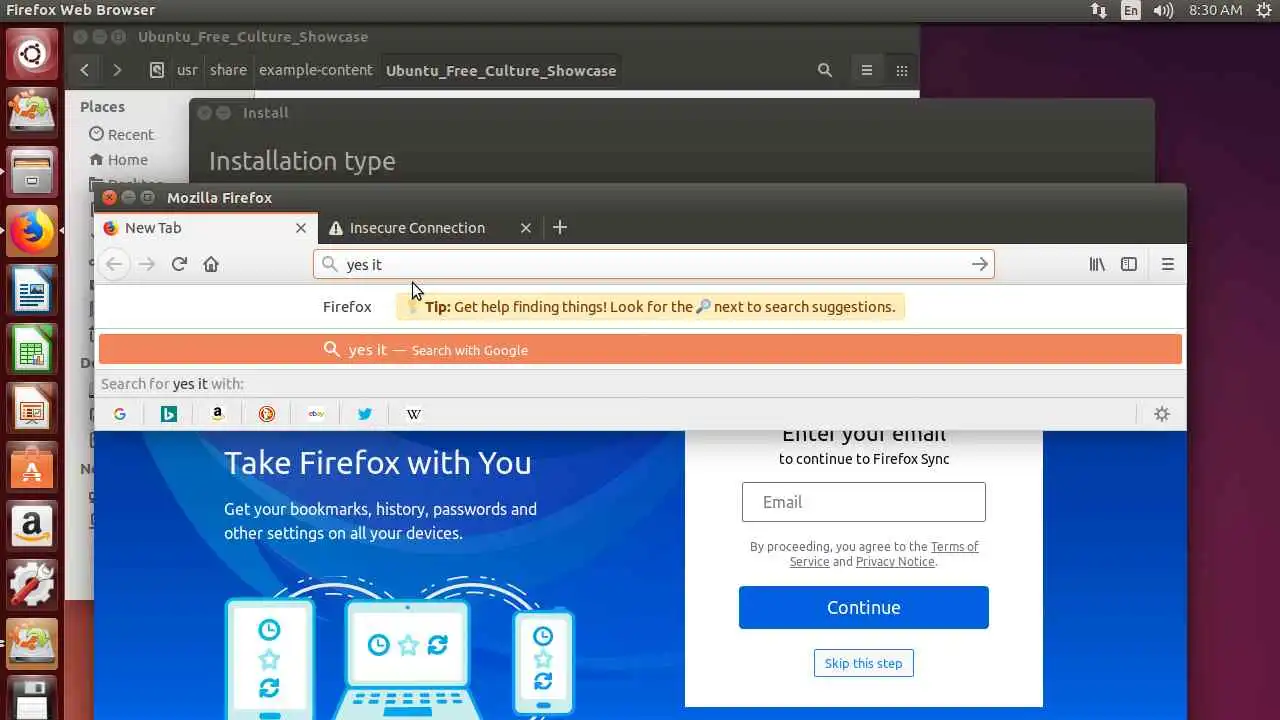Open the Privacy Notice link

click(895, 561)
